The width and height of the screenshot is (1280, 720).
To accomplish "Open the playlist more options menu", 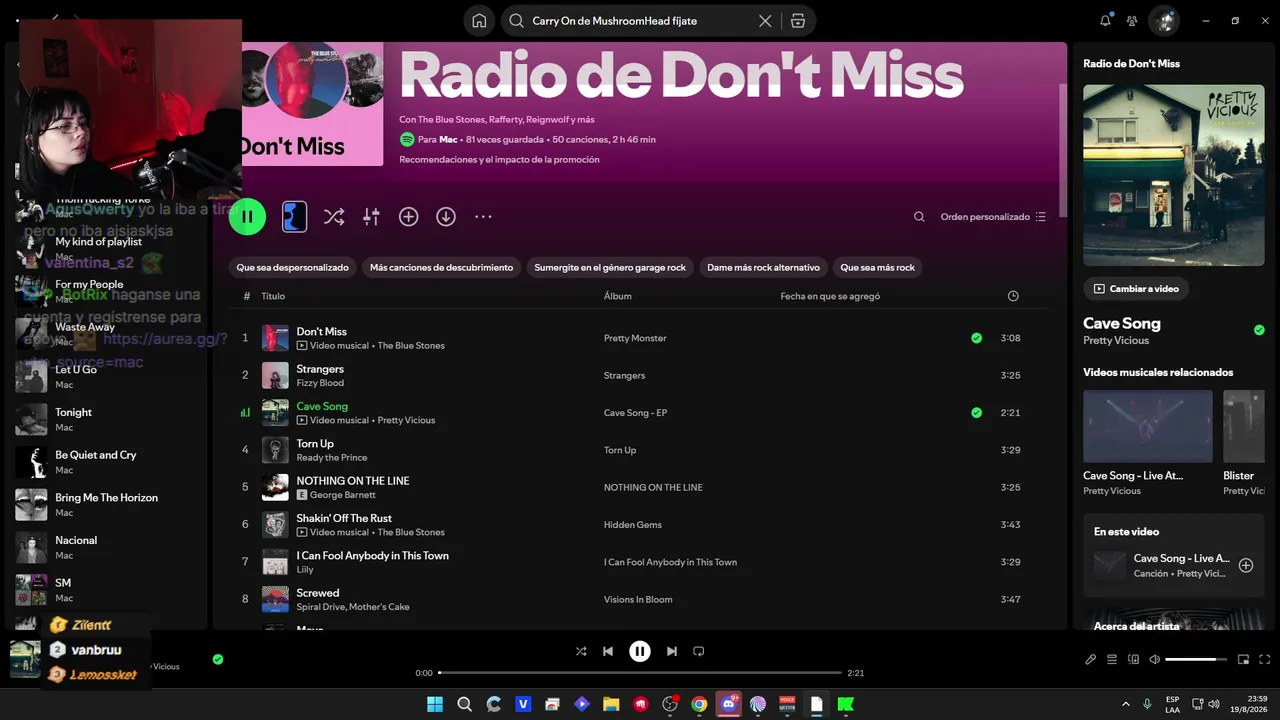I will pyautogui.click(x=483, y=216).
